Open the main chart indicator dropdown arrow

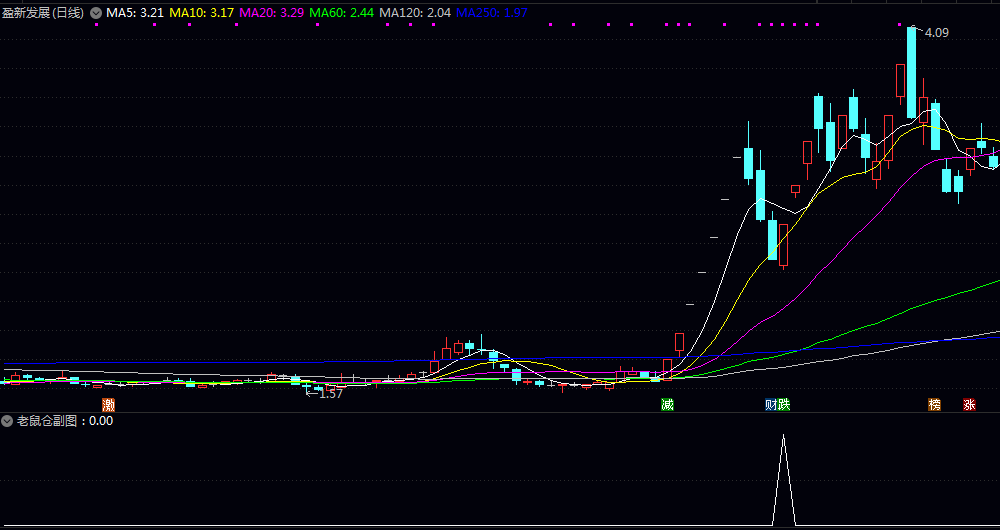point(96,13)
